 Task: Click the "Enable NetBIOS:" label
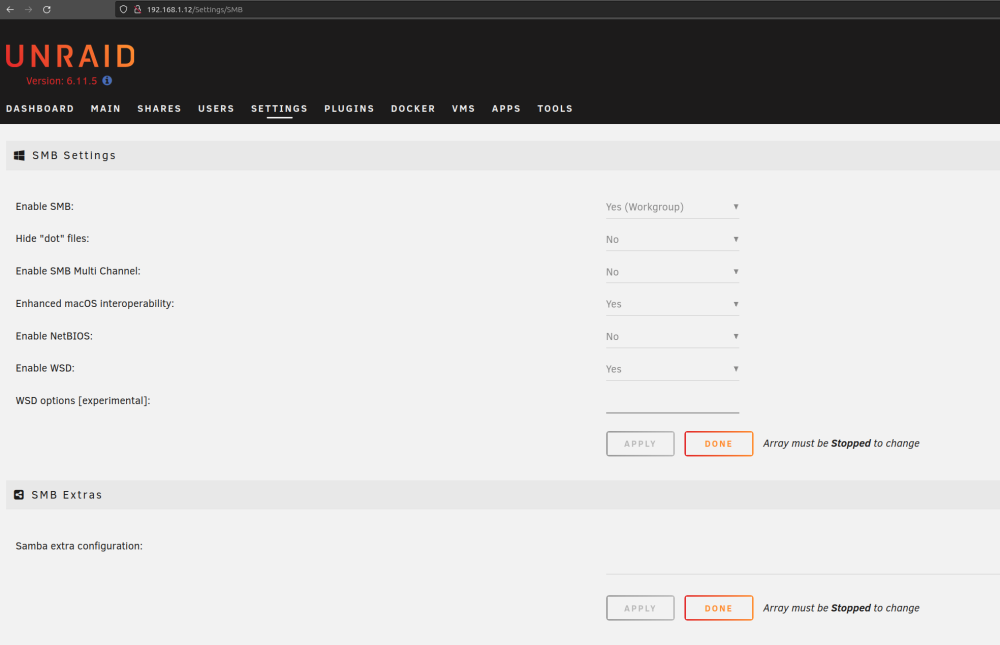click(x=54, y=336)
